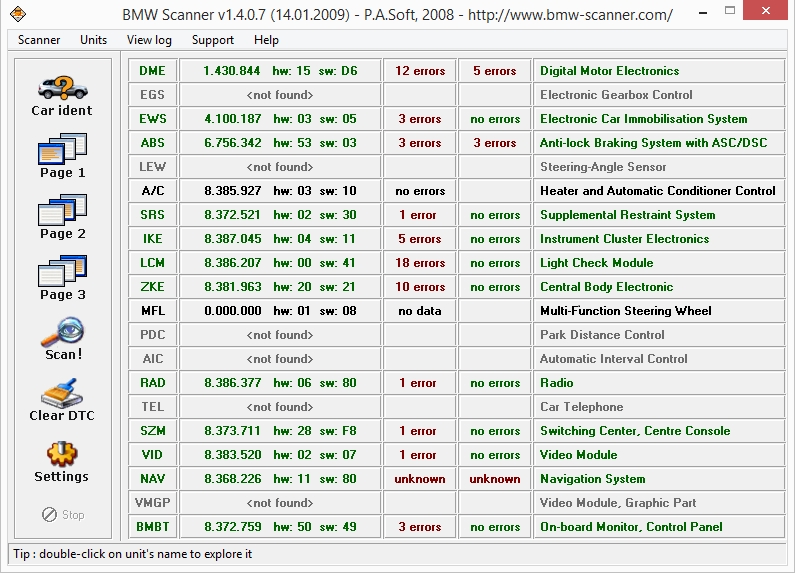Click 'Digital Motor Electronics' description
This screenshot has height=573, width=795.
coord(609,70)
